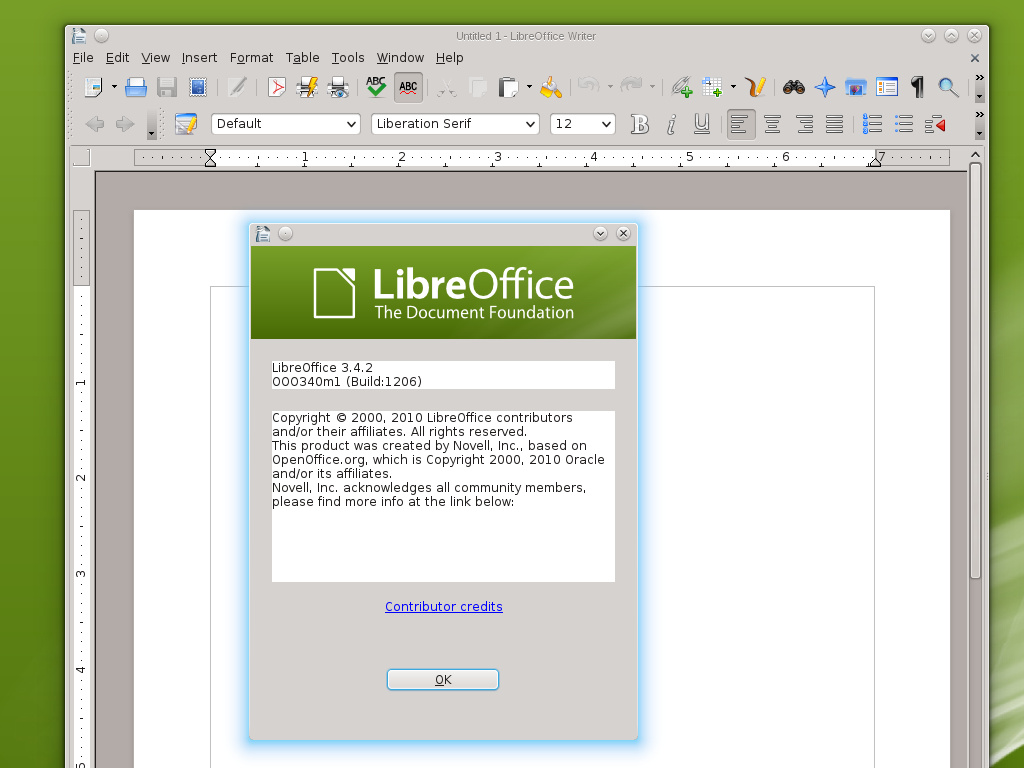
Task: Toggle Bullets list icon
Action: (904, 123)
